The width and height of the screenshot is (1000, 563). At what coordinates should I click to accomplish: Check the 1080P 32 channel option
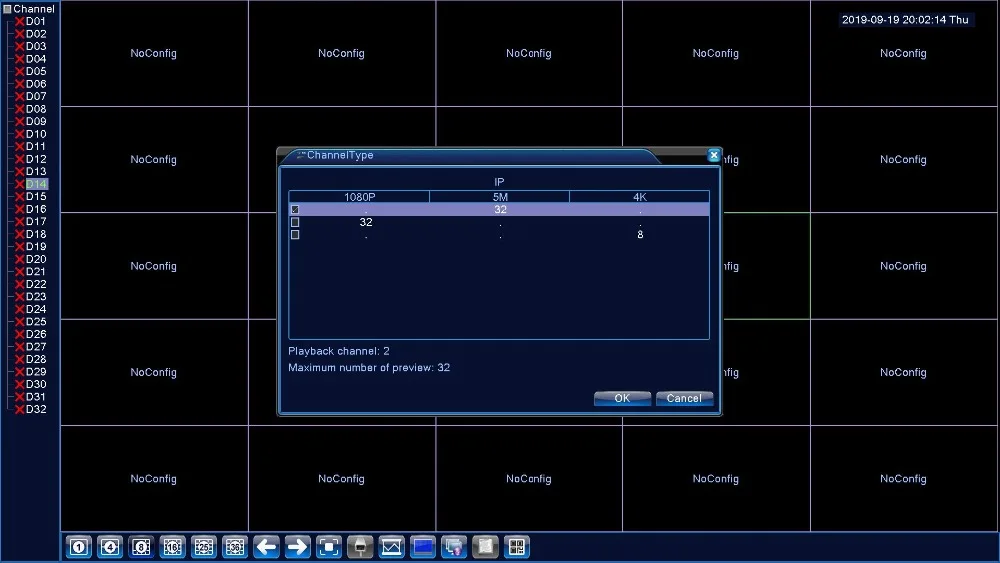coord(295,223)
